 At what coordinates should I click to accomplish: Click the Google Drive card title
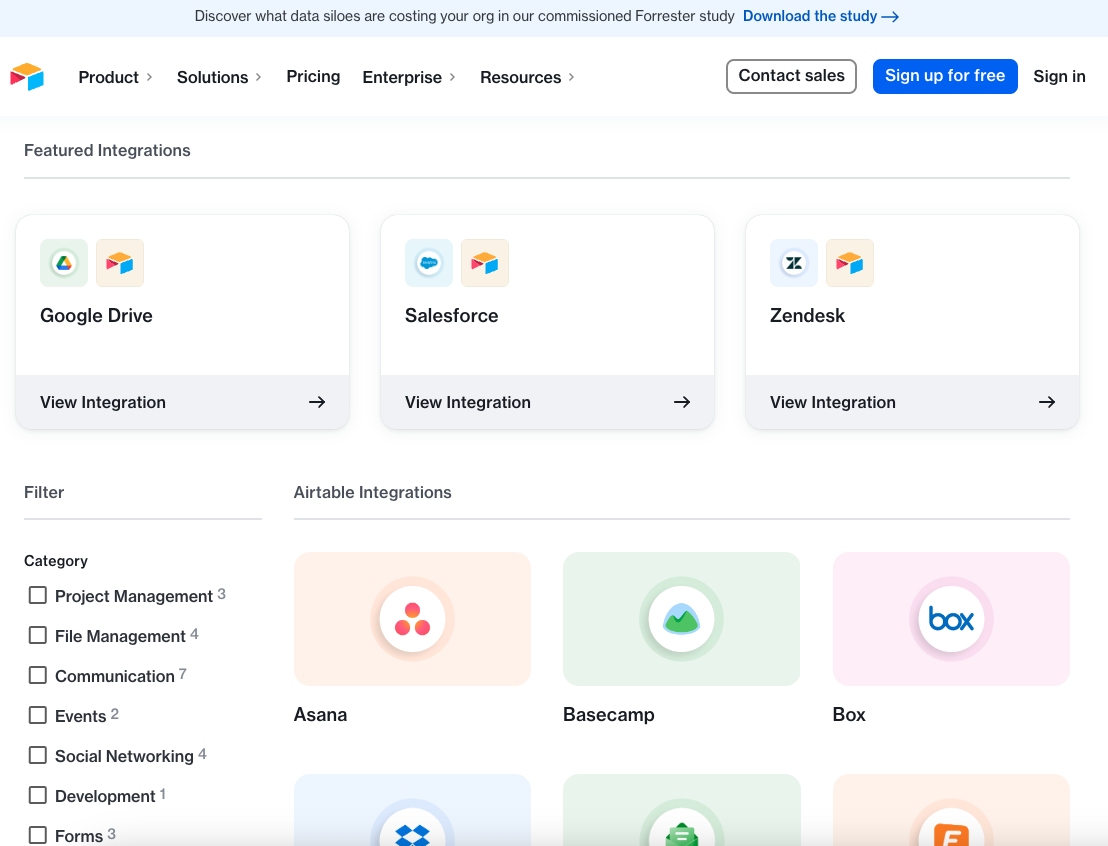pyautogui.click(x=96, y=315)
